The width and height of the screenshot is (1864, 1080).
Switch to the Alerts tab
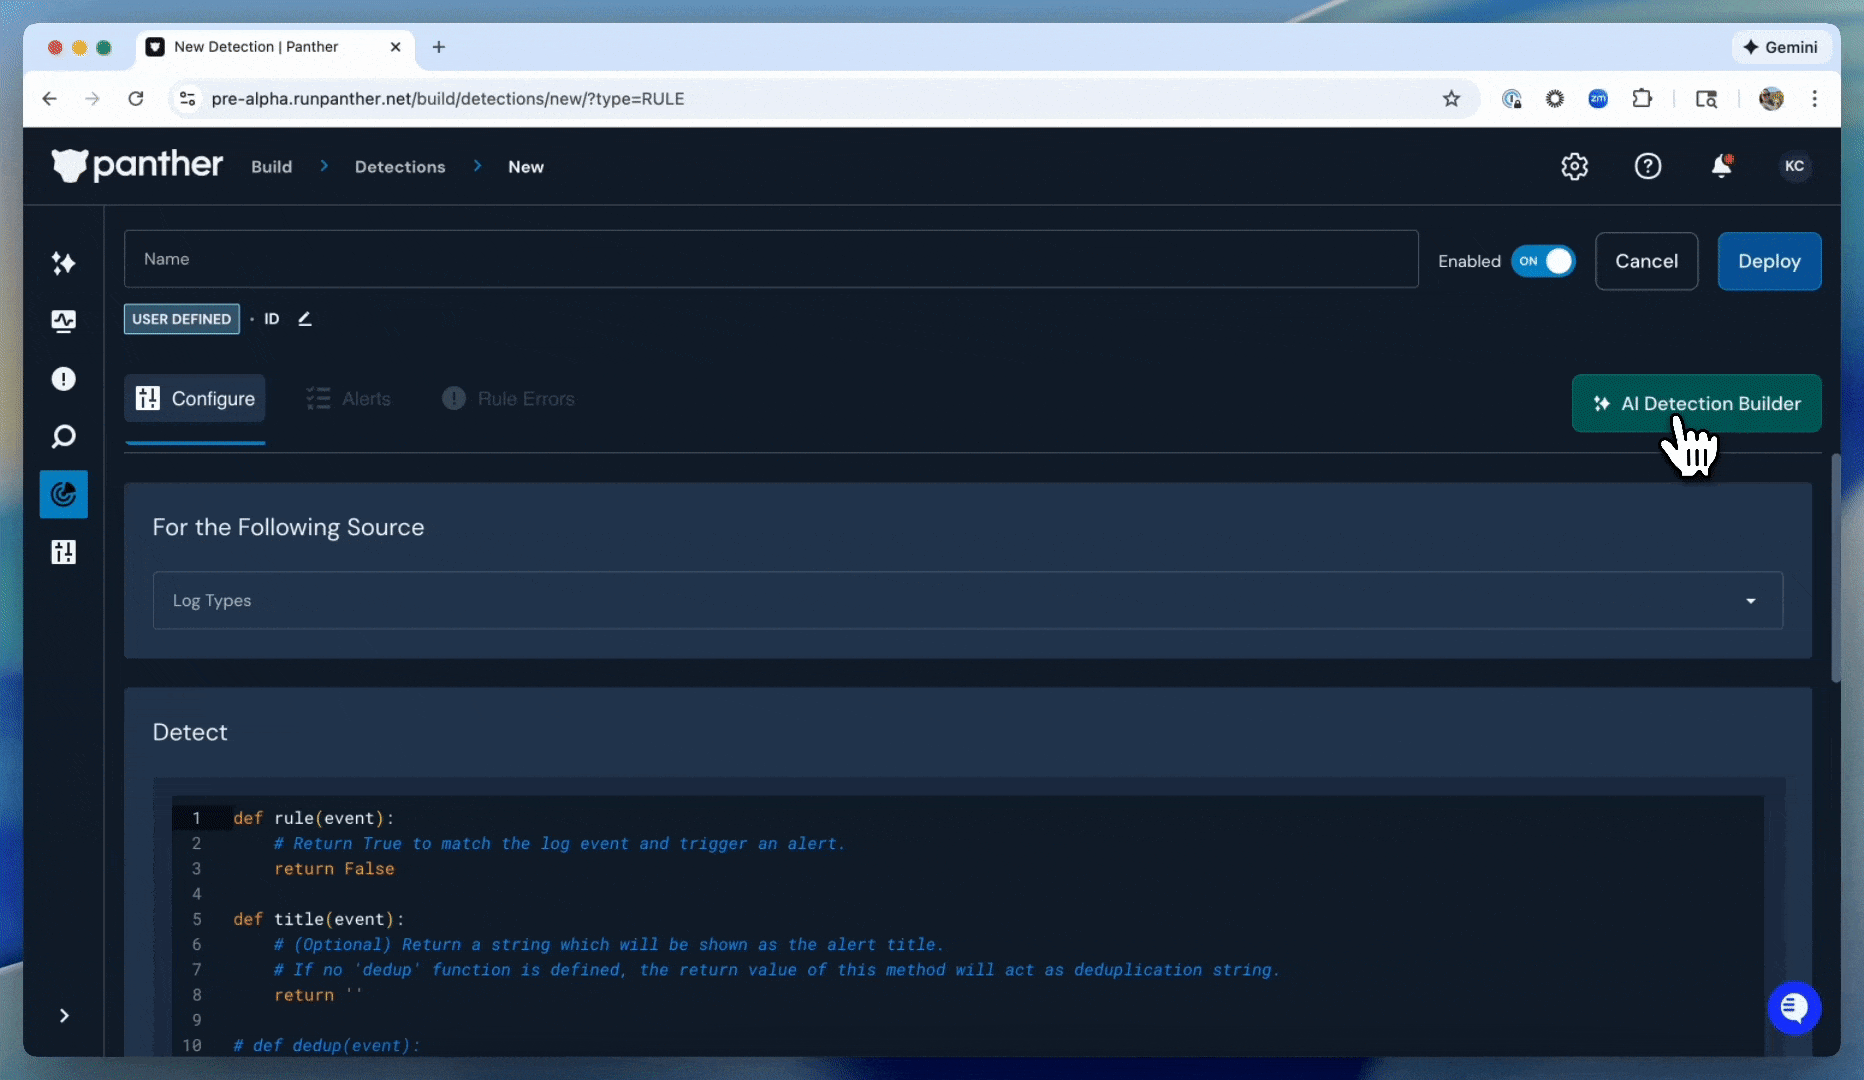pos(348,398)
